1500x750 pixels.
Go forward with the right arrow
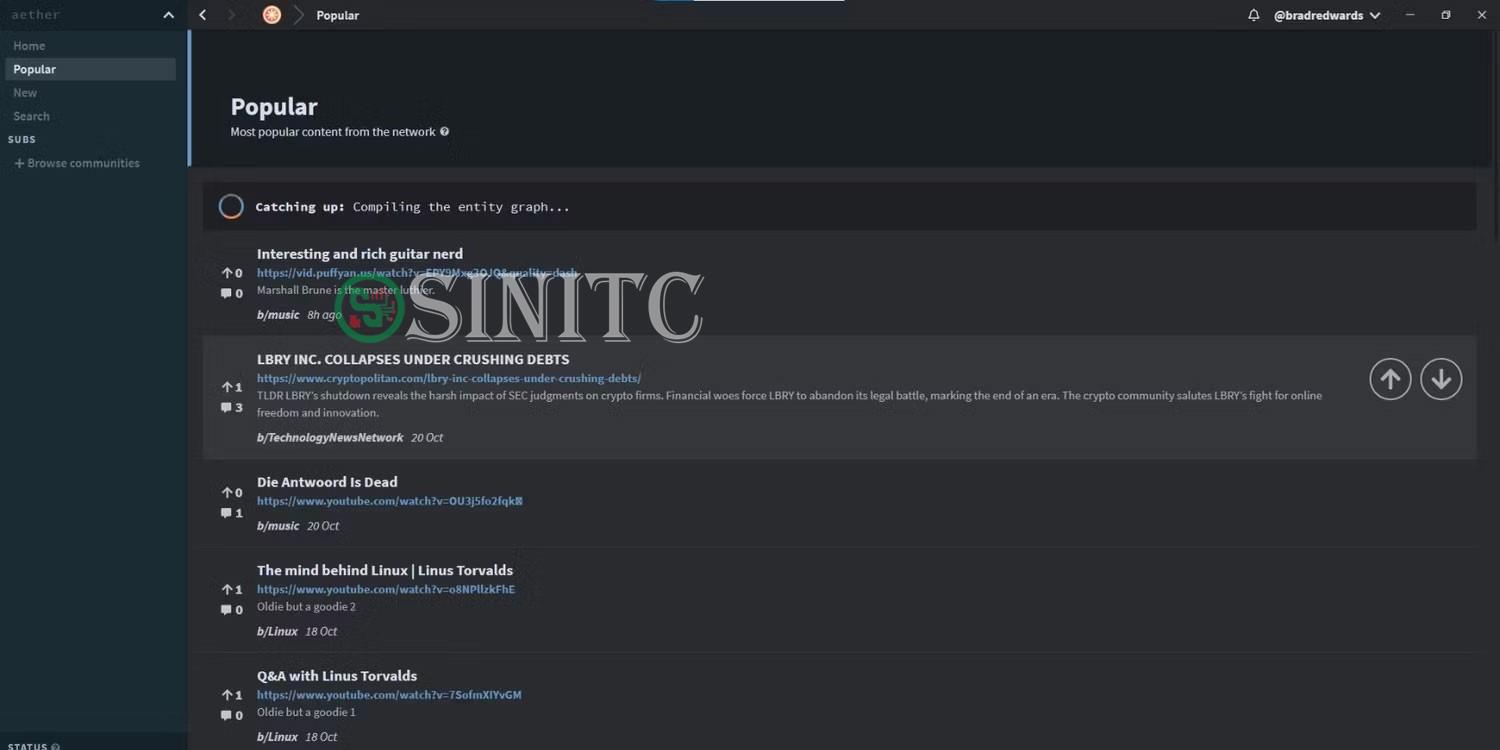pyautogui.click(x=232, y=15)
